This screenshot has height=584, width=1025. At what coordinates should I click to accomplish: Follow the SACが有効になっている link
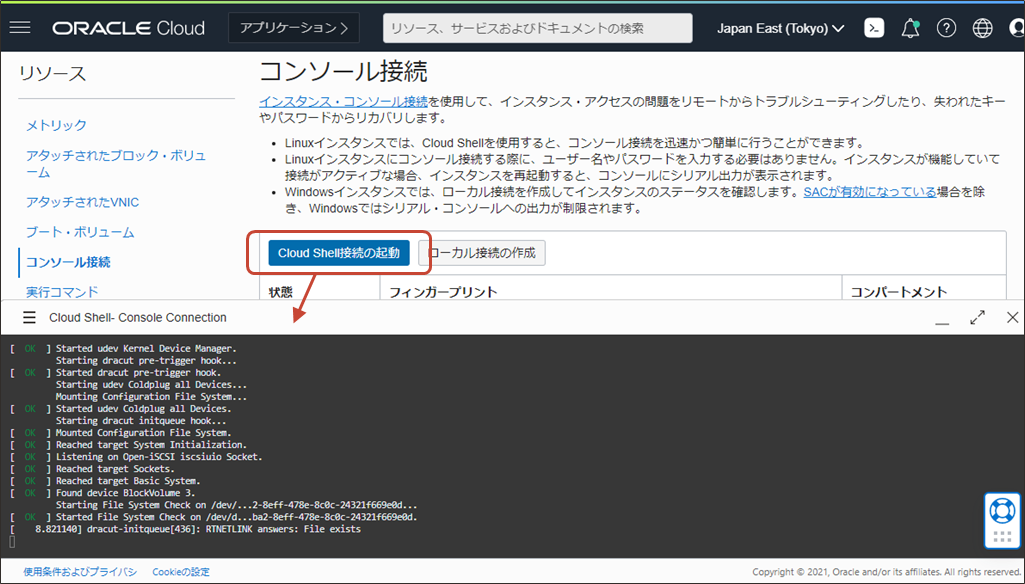coord(869,192)
